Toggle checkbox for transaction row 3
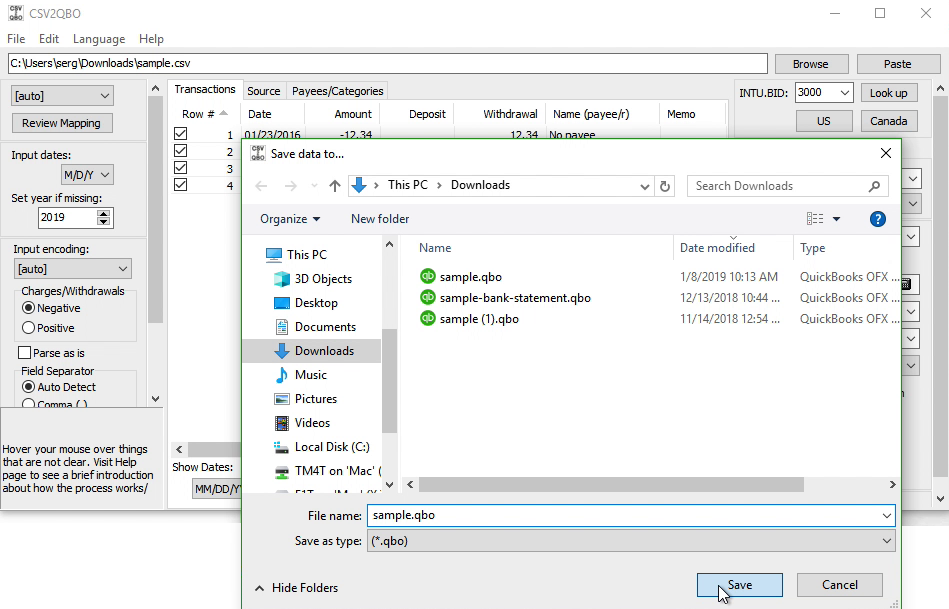 (x=180, y=168)
